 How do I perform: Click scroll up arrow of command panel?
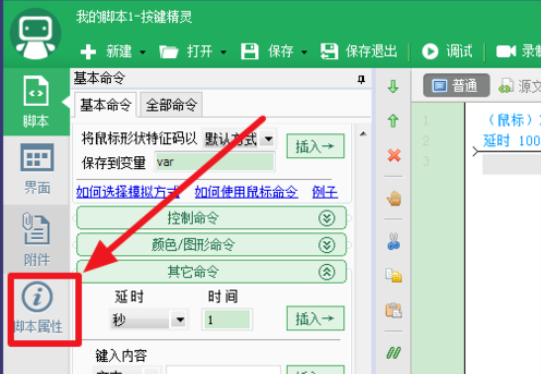[363, 134]
